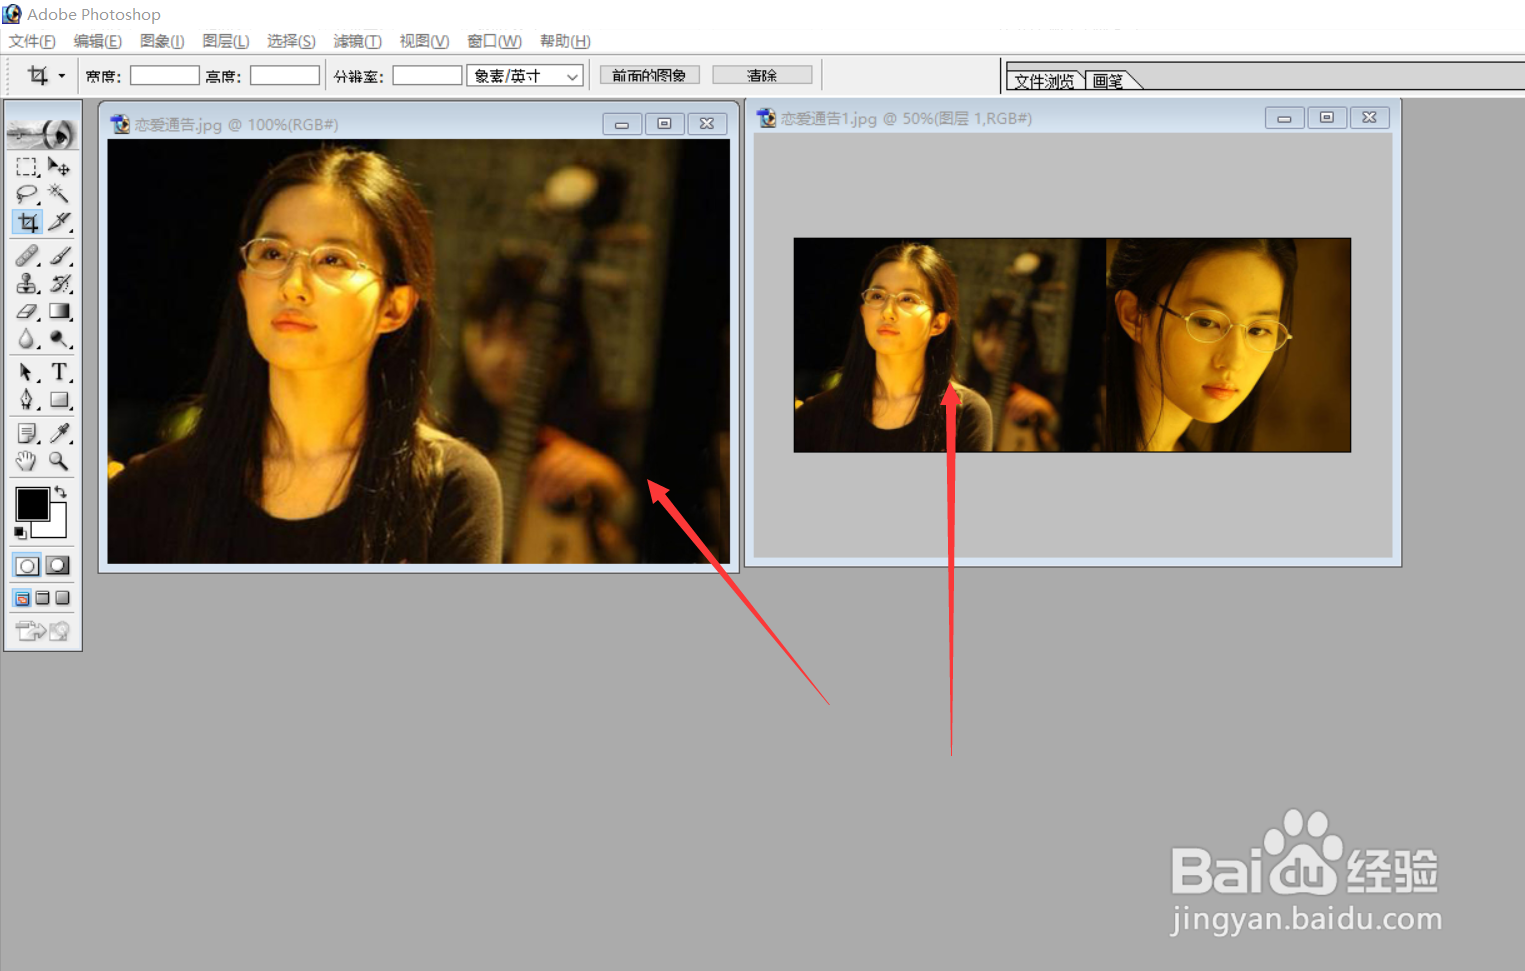
Task: Select the Rectangle shape tool
Action: [x=59, y=400]
